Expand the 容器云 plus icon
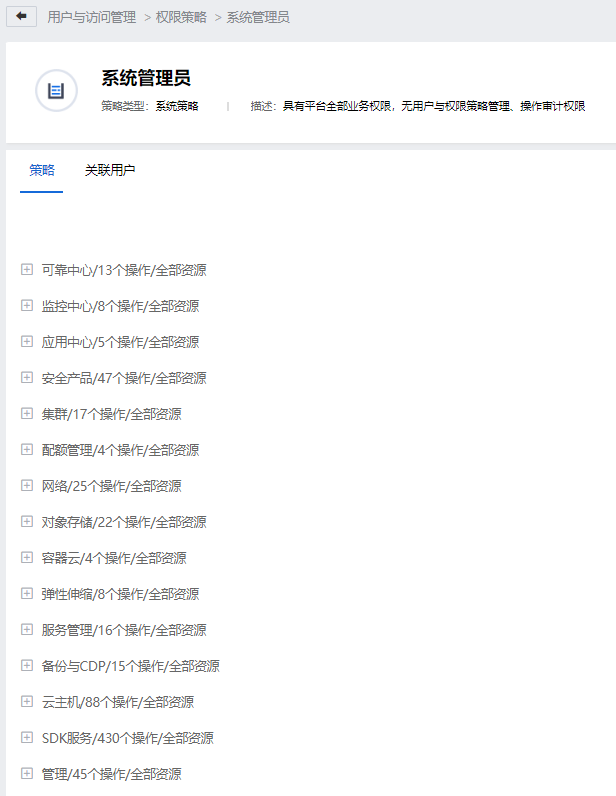 point(27,558)
